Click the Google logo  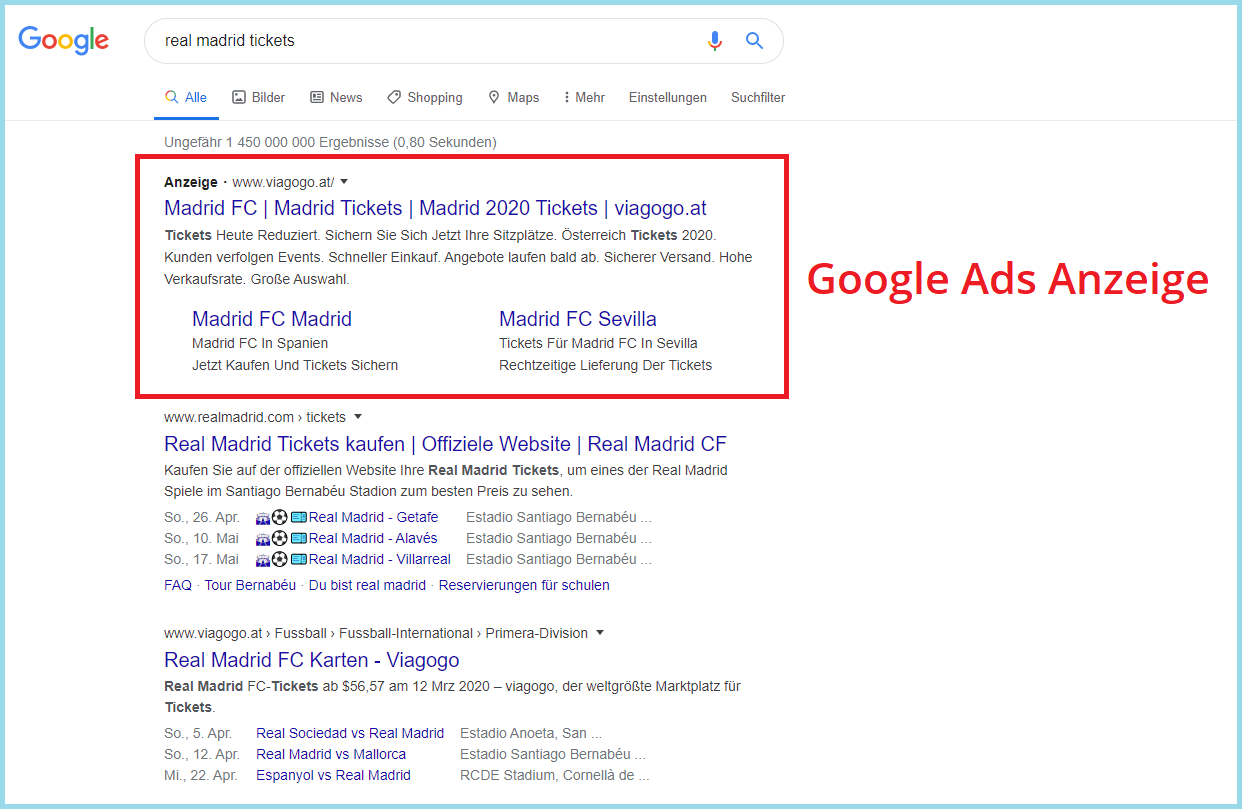point(63,40)
